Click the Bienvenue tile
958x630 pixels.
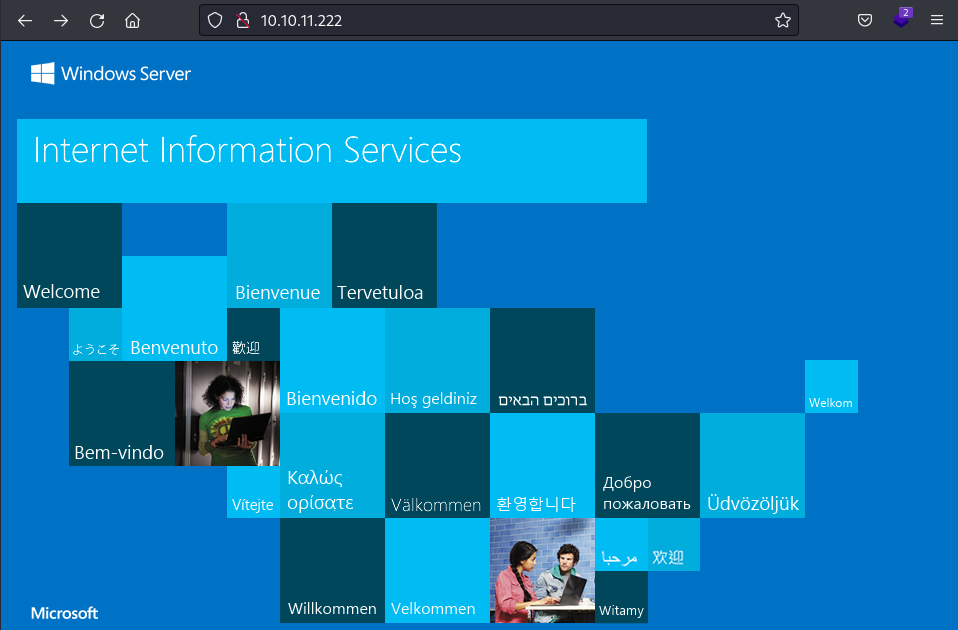(x=279, y=255)
